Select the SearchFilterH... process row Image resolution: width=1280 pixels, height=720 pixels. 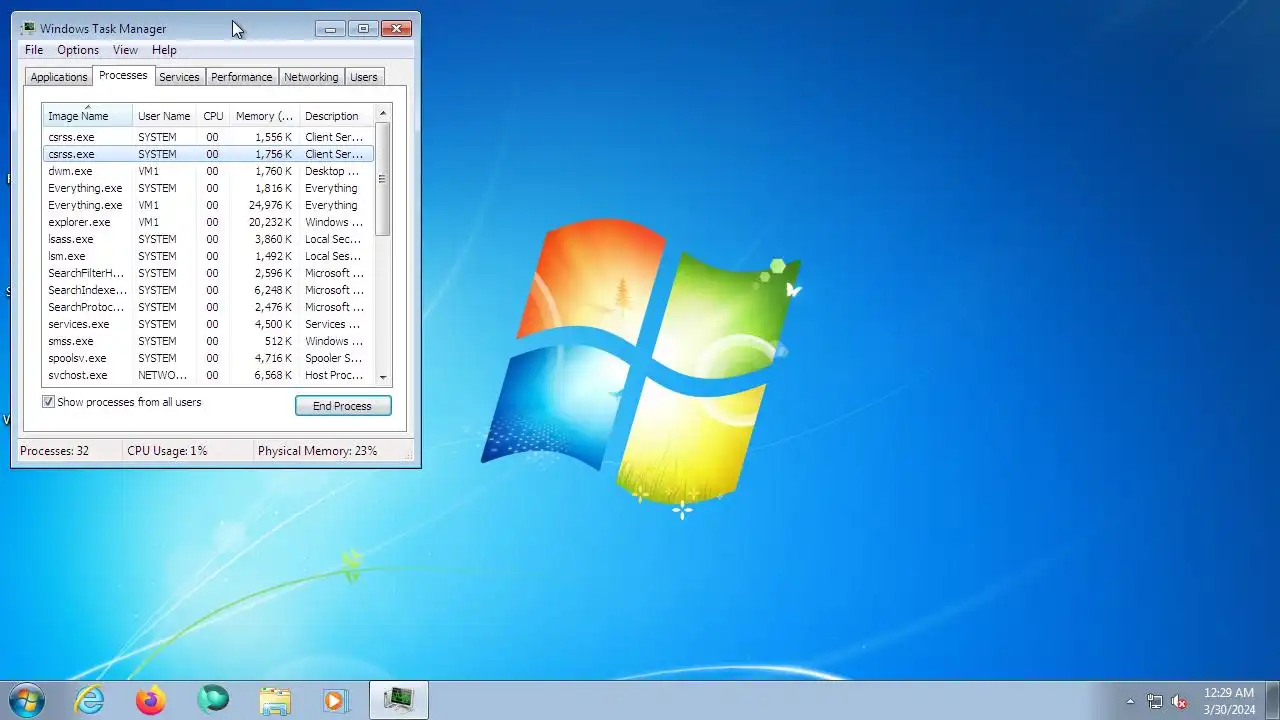(208, 273)
